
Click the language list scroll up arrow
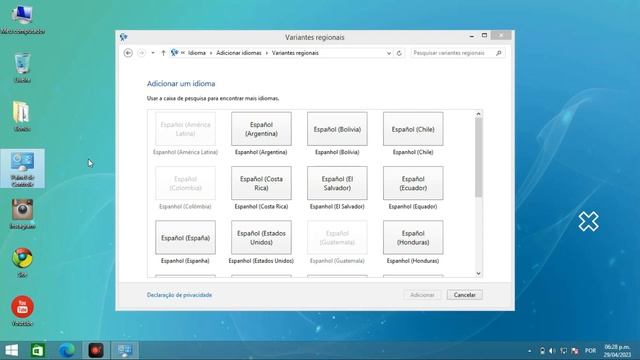point(478,114)
